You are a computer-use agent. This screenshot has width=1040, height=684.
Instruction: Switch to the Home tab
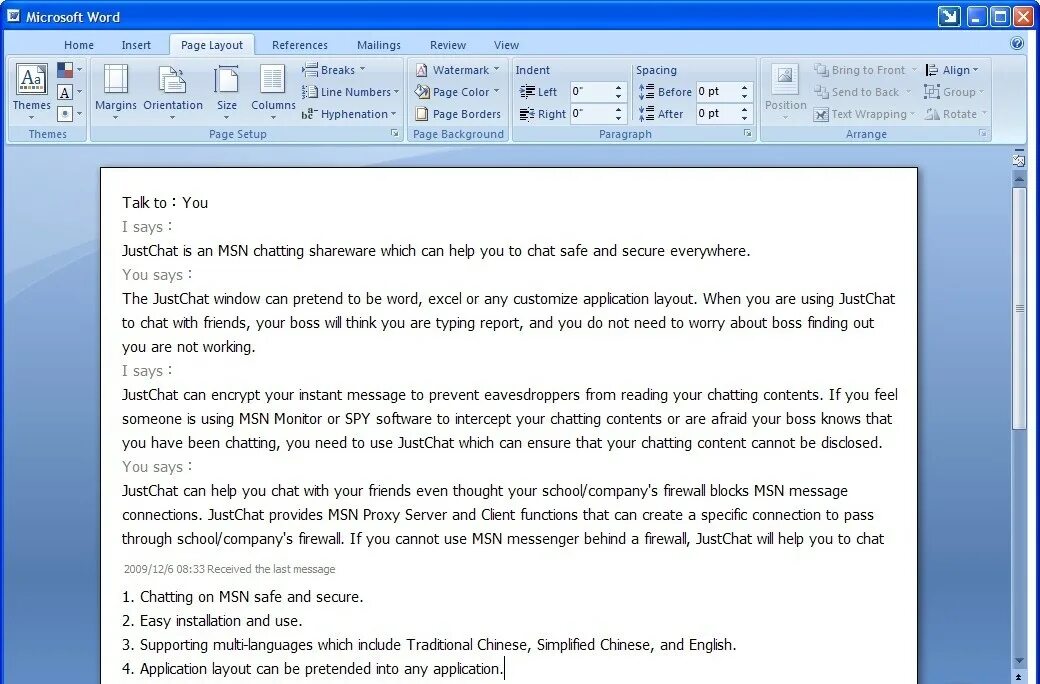pos(79,45)
